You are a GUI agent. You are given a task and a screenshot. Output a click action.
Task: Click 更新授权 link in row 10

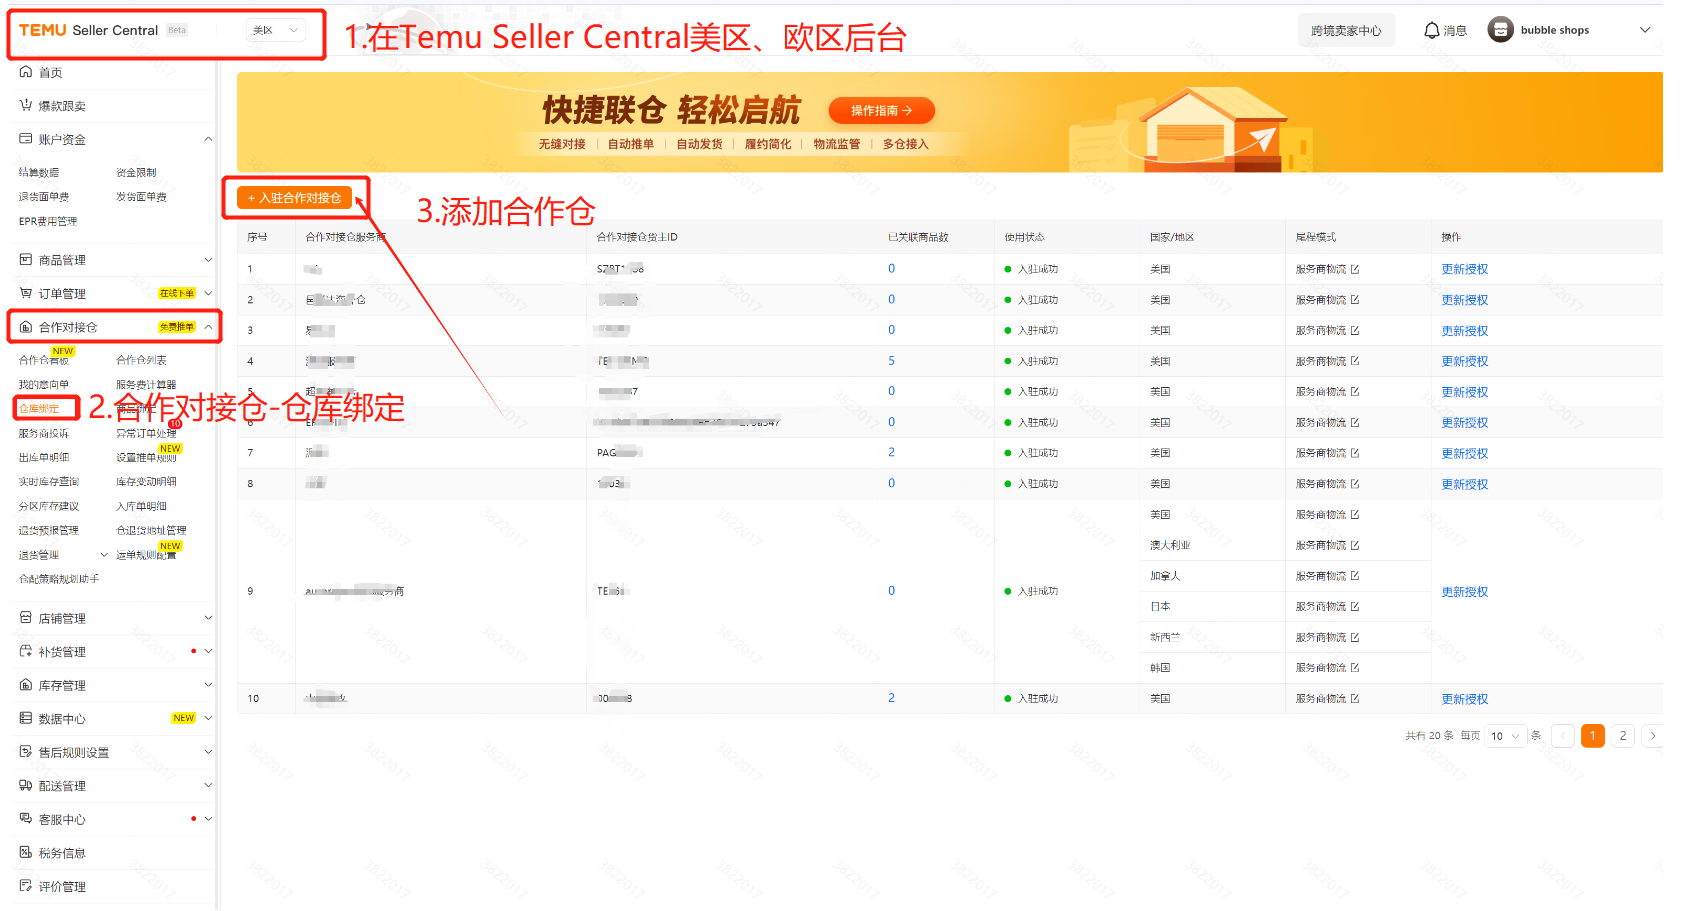tap(1464, 698)
